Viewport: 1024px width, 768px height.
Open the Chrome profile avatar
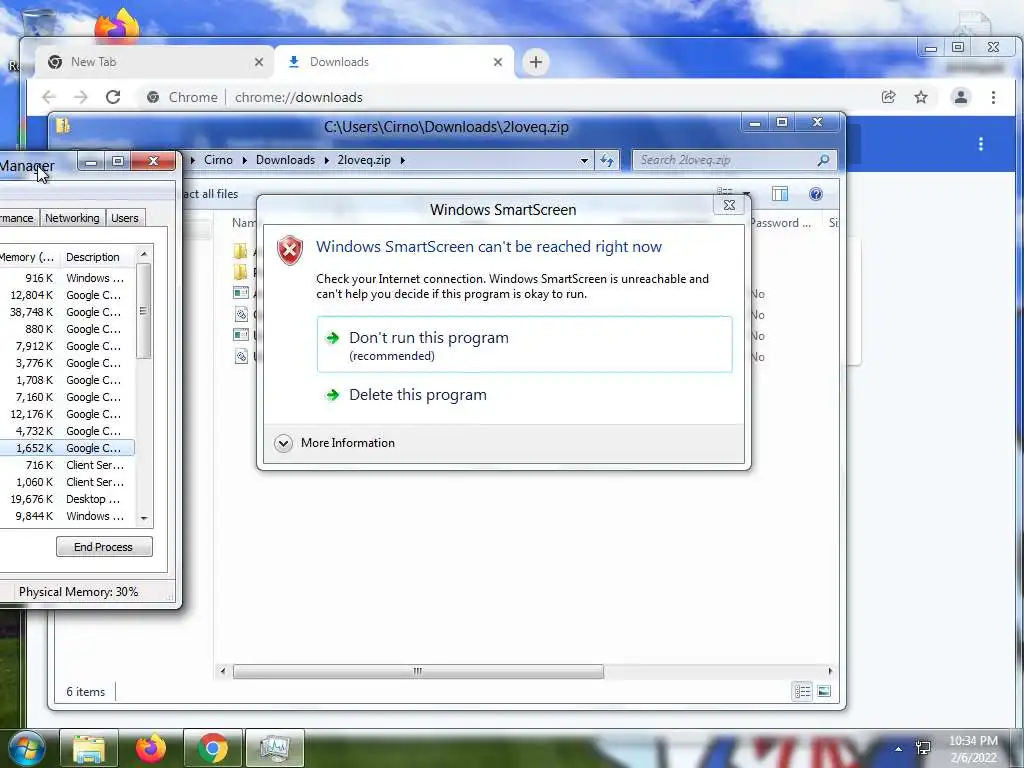click(961, 97)
